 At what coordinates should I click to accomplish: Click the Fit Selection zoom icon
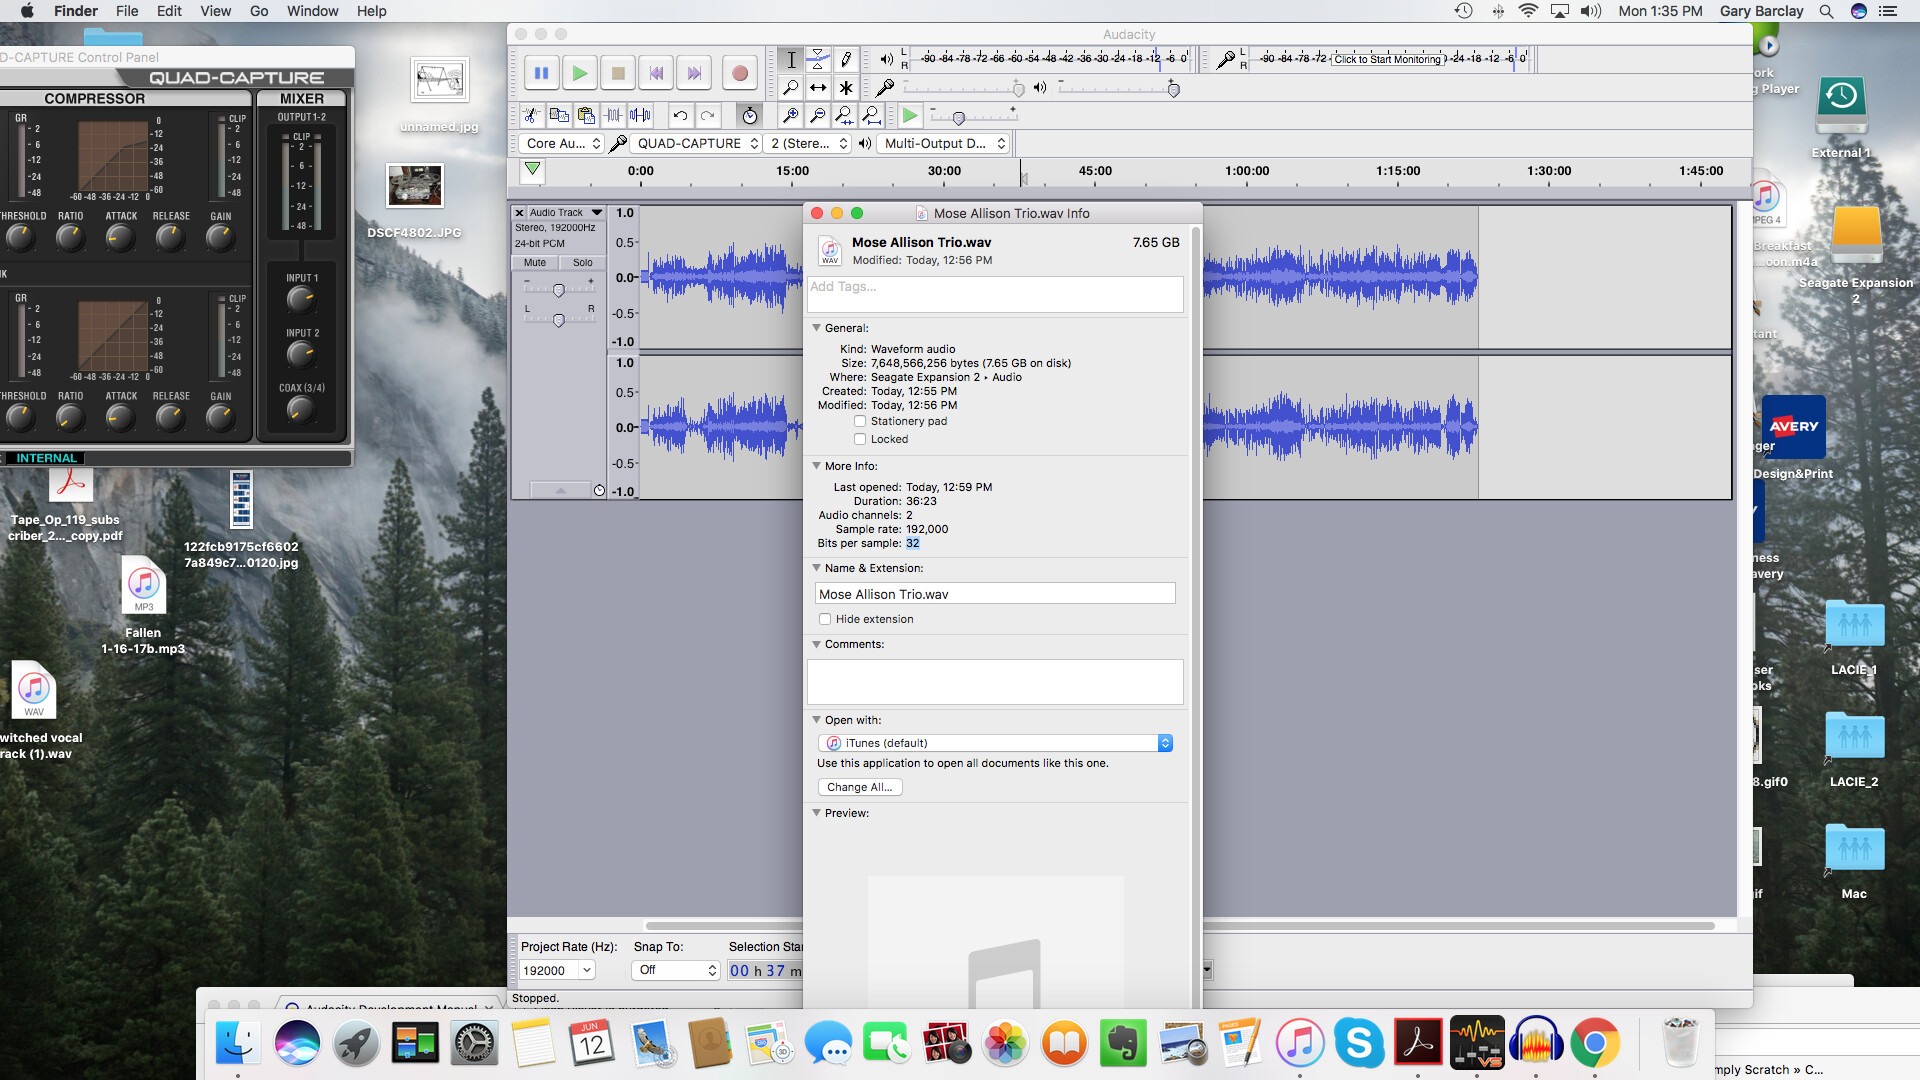[844, 116]
